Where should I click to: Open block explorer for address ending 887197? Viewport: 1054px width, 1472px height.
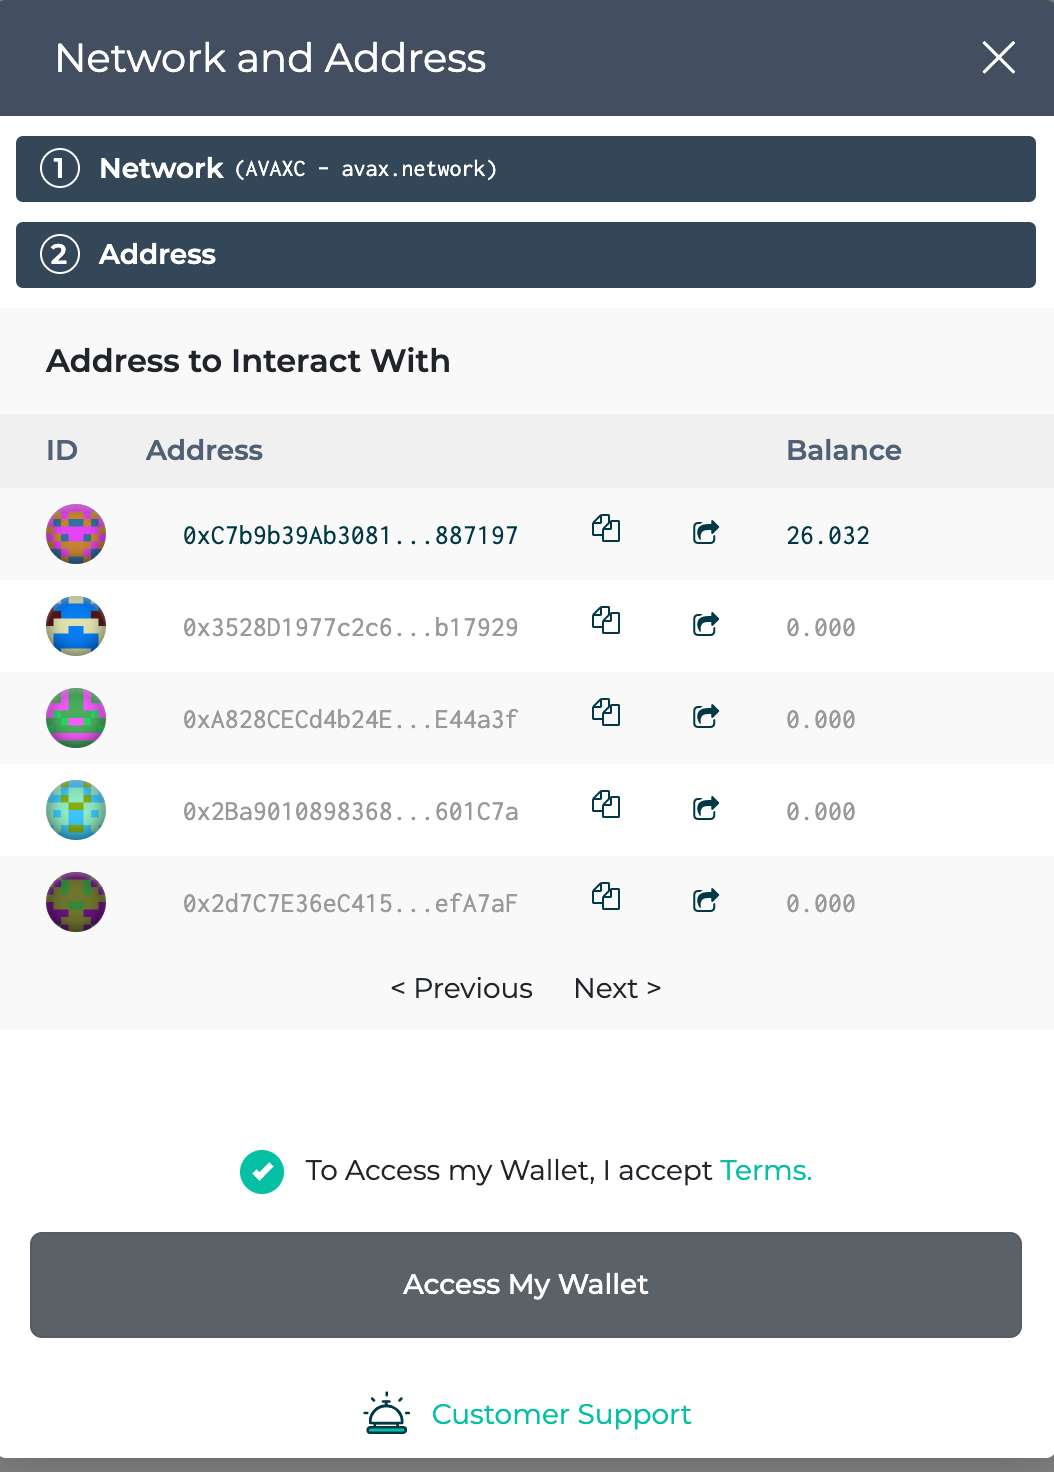coord(706,533)
